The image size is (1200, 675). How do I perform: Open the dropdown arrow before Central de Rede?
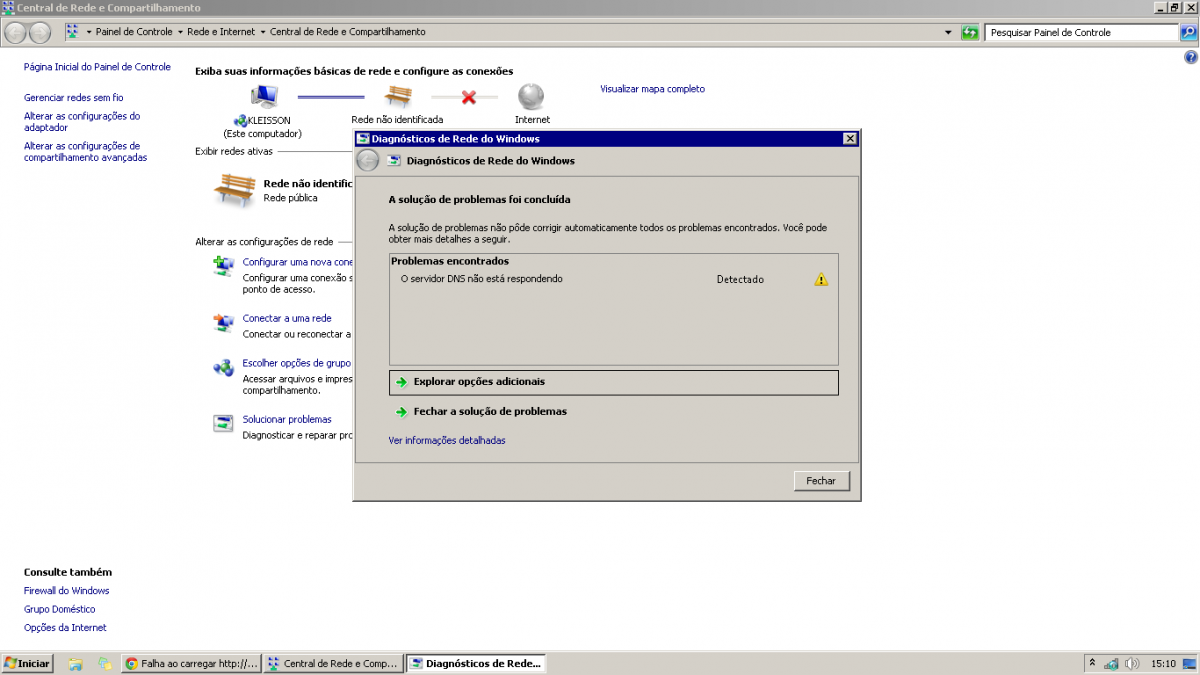point(263,32)
